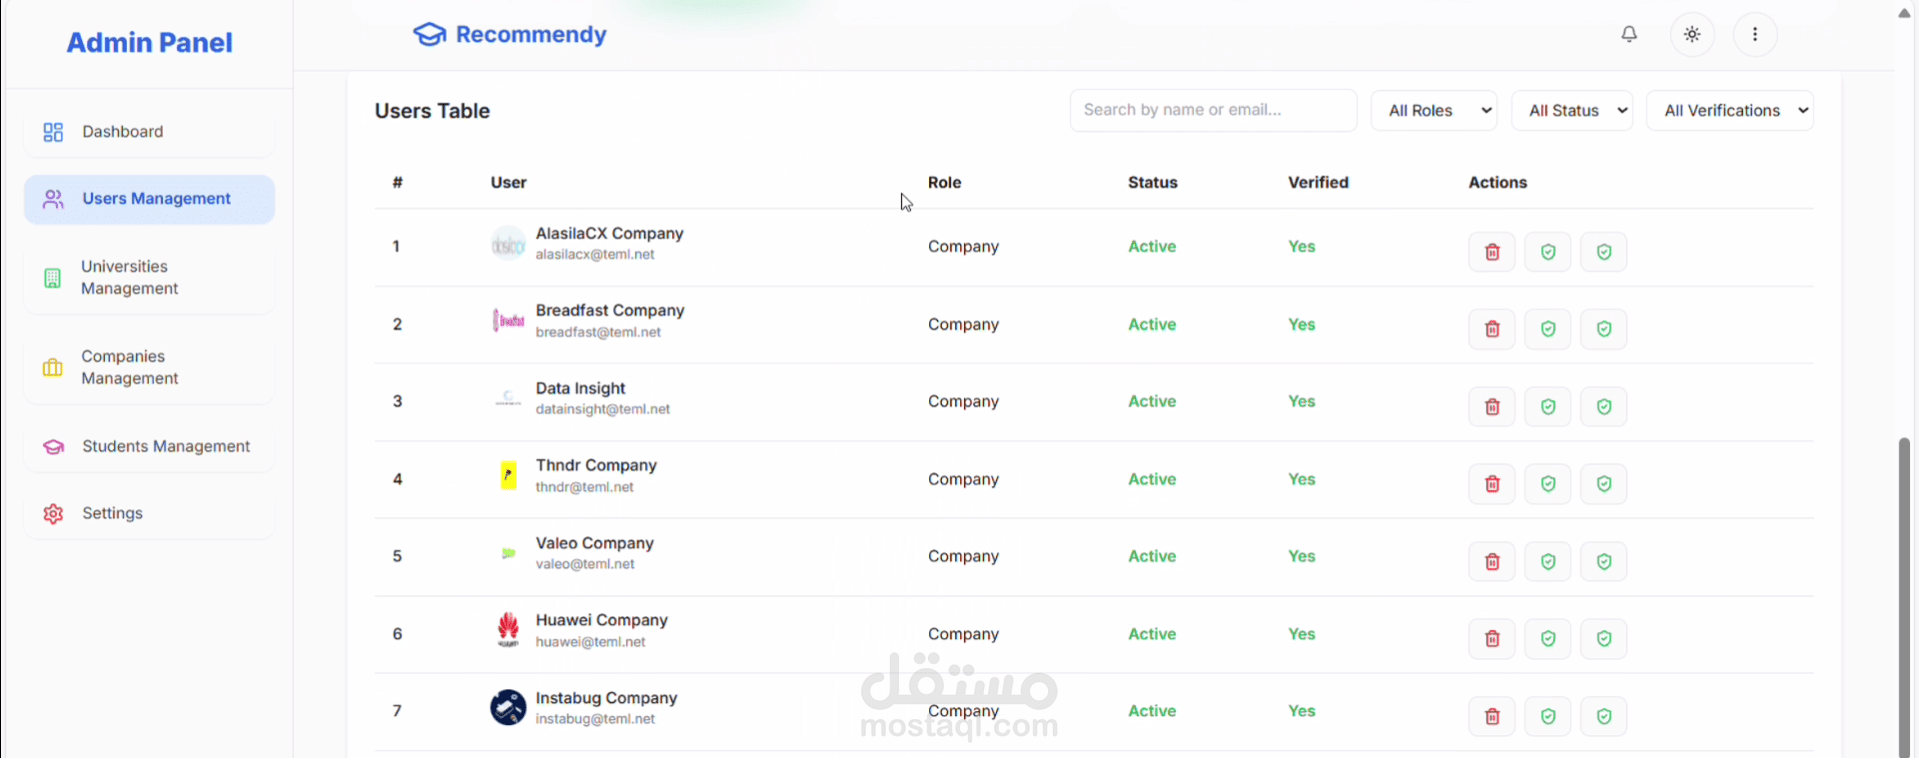Go to Dashboard in the sidebar
Image resolution: width=1919 pixels, height=758 pixels.
[149, 132]
